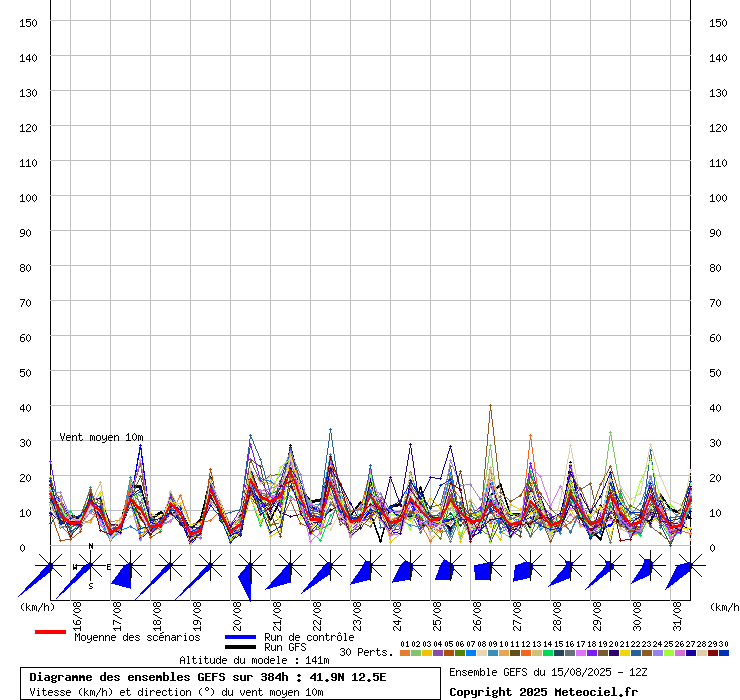Viewport: 740px width, 700px height.
Task: Click the compass wind rose labeled N, S, E, W
Action: [x=90, y=566]
